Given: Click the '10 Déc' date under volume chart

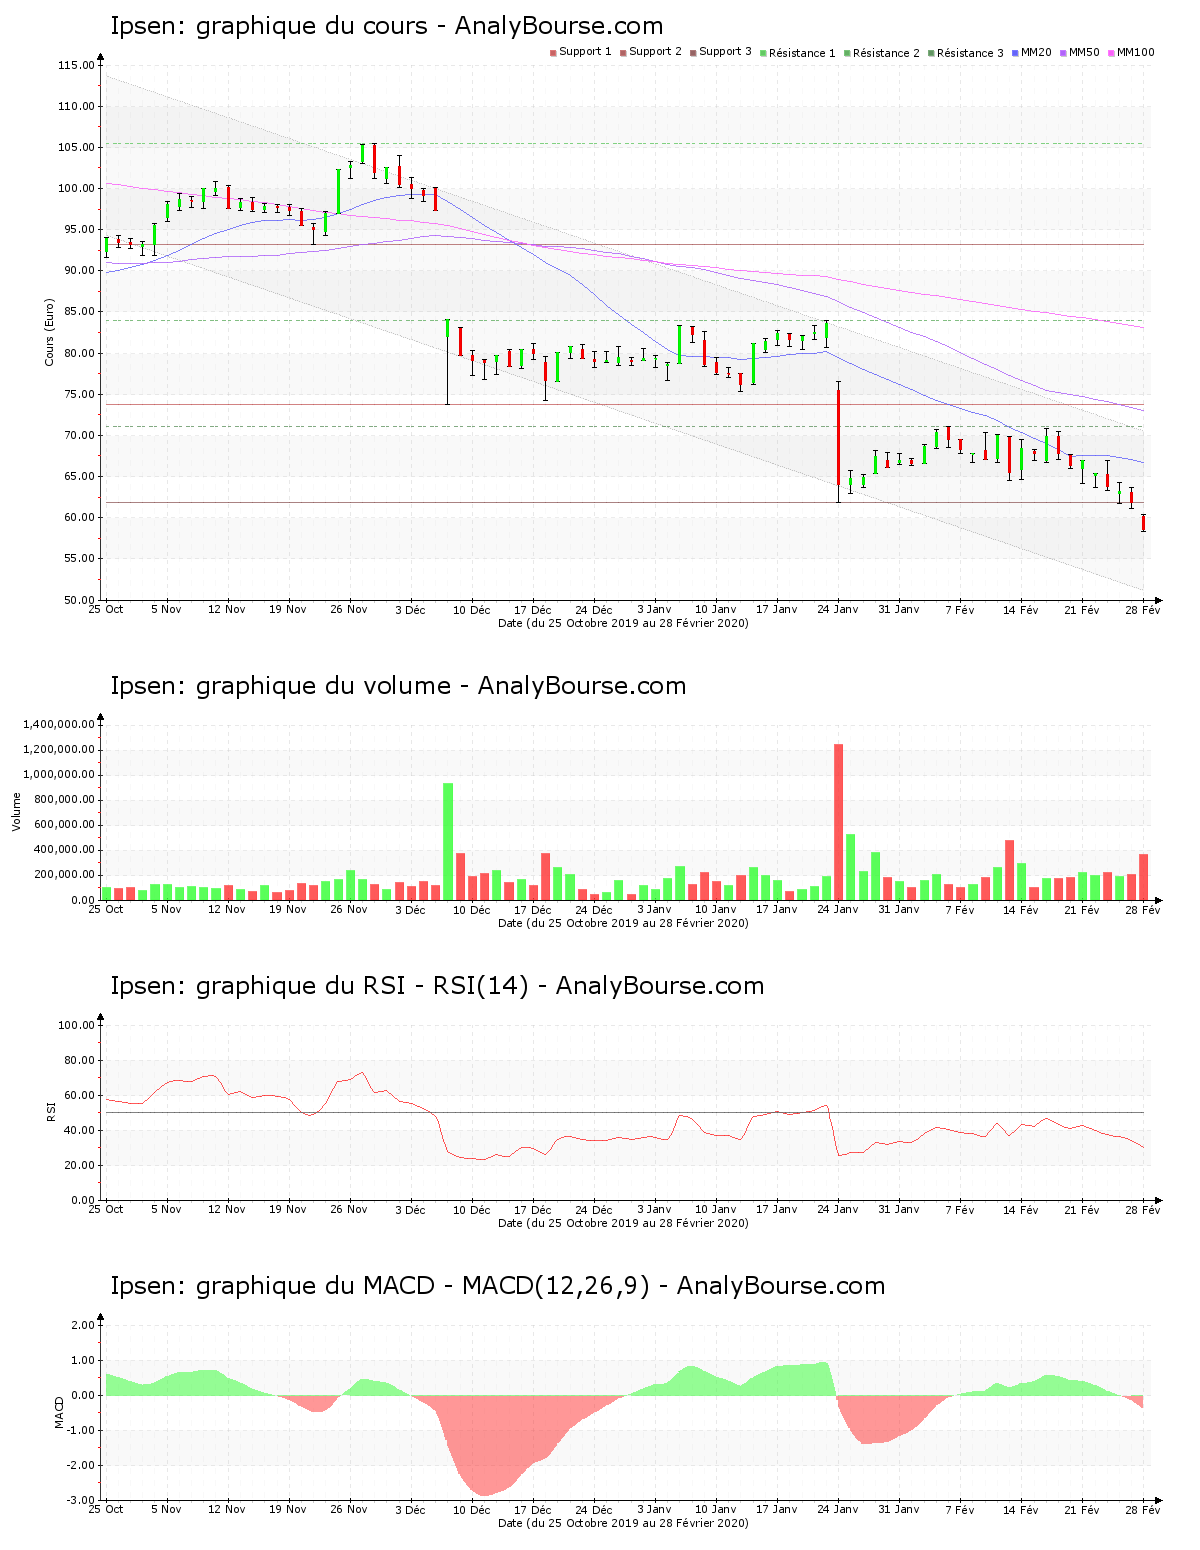Looking at the screenshot, I should click(472, 910).
